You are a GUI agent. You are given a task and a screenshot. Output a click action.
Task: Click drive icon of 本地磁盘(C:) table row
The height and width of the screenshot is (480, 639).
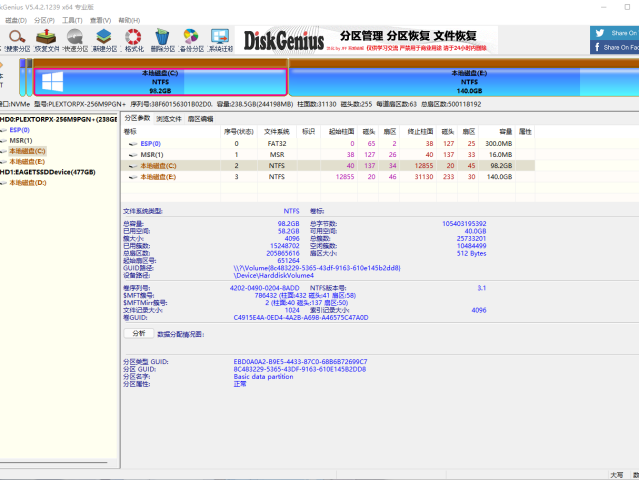[133, 166]
